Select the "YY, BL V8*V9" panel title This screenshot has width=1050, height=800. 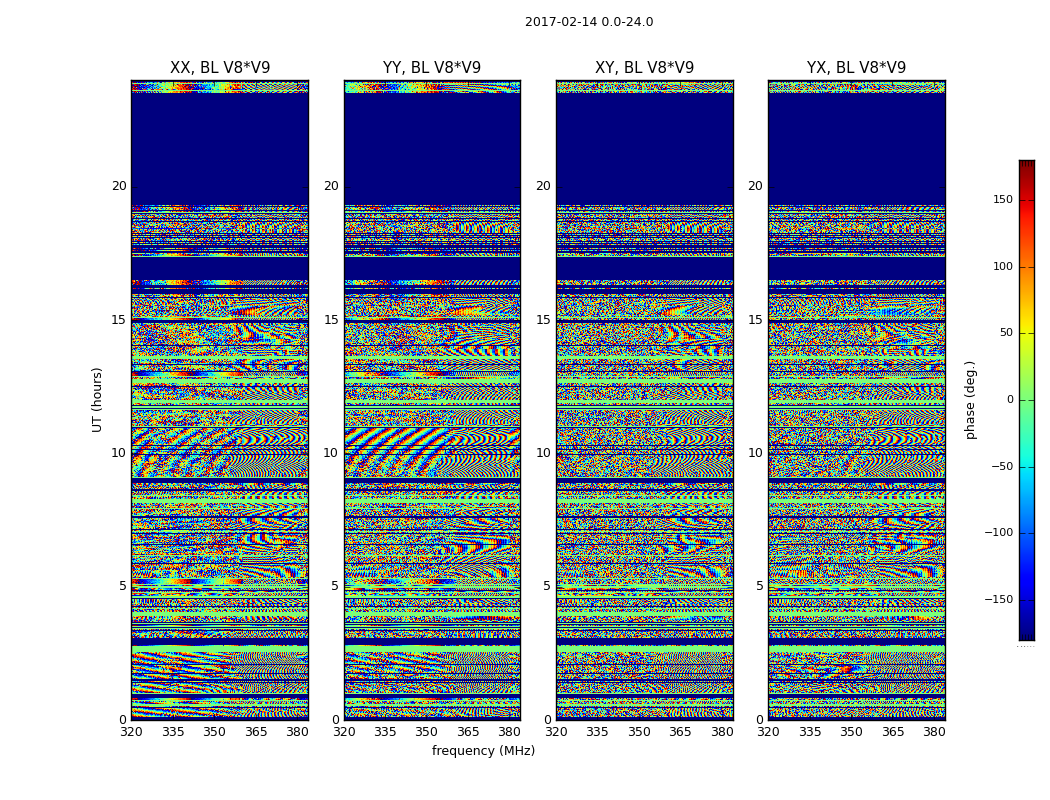[432, 68]
